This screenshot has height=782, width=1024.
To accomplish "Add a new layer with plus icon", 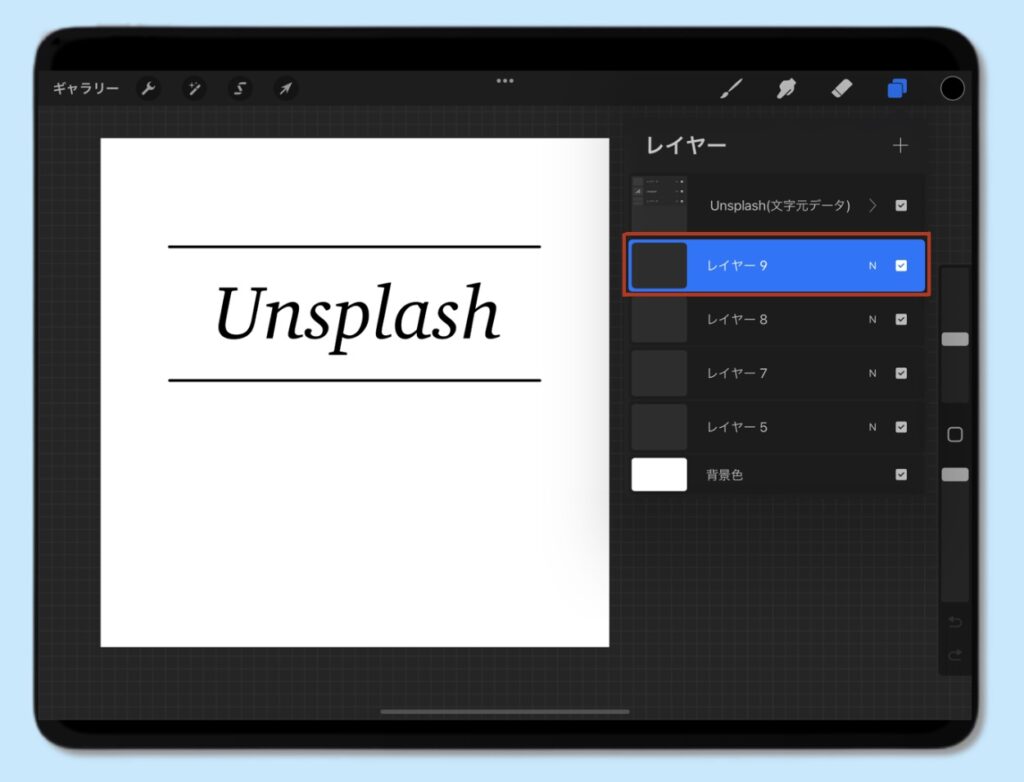I will click(900, 145).
